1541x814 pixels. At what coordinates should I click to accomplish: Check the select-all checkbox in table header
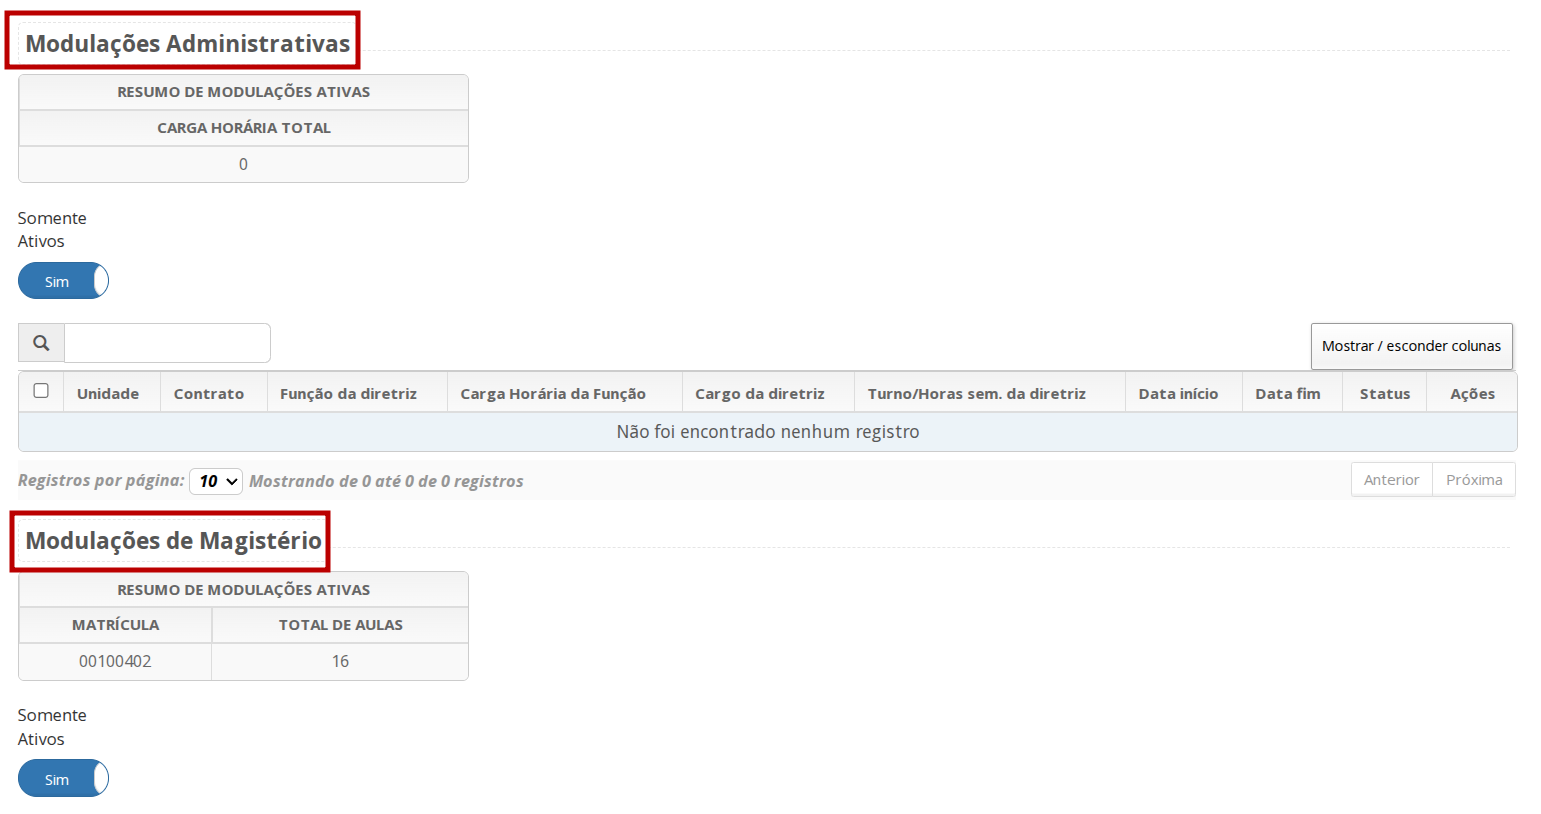click(41, 391)
